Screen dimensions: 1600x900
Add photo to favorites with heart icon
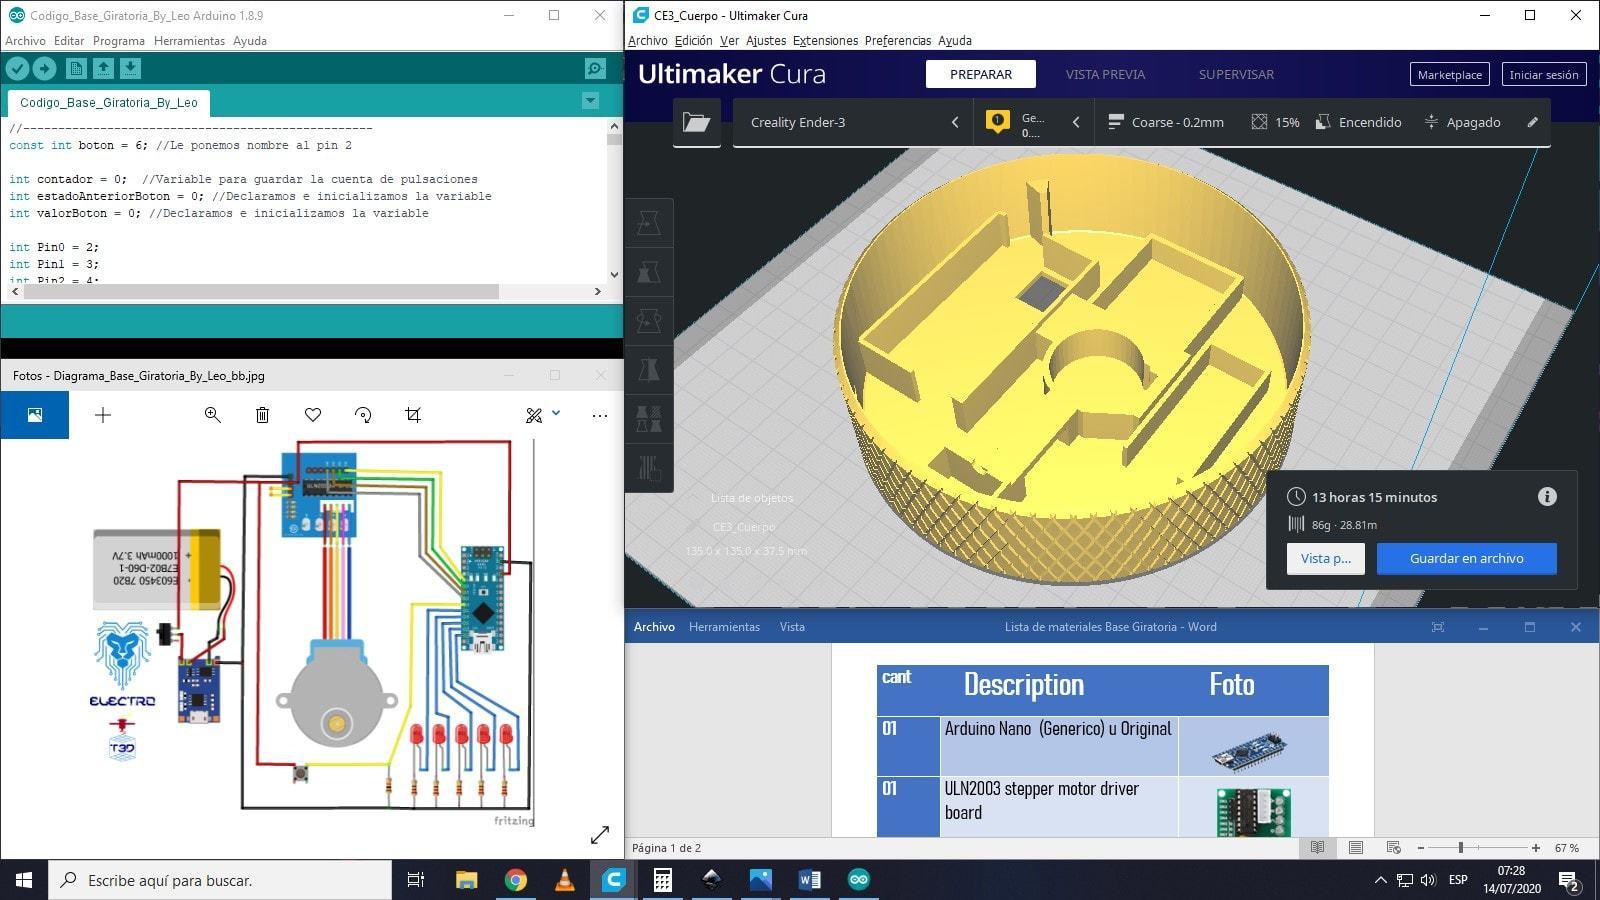pos(313,415)
